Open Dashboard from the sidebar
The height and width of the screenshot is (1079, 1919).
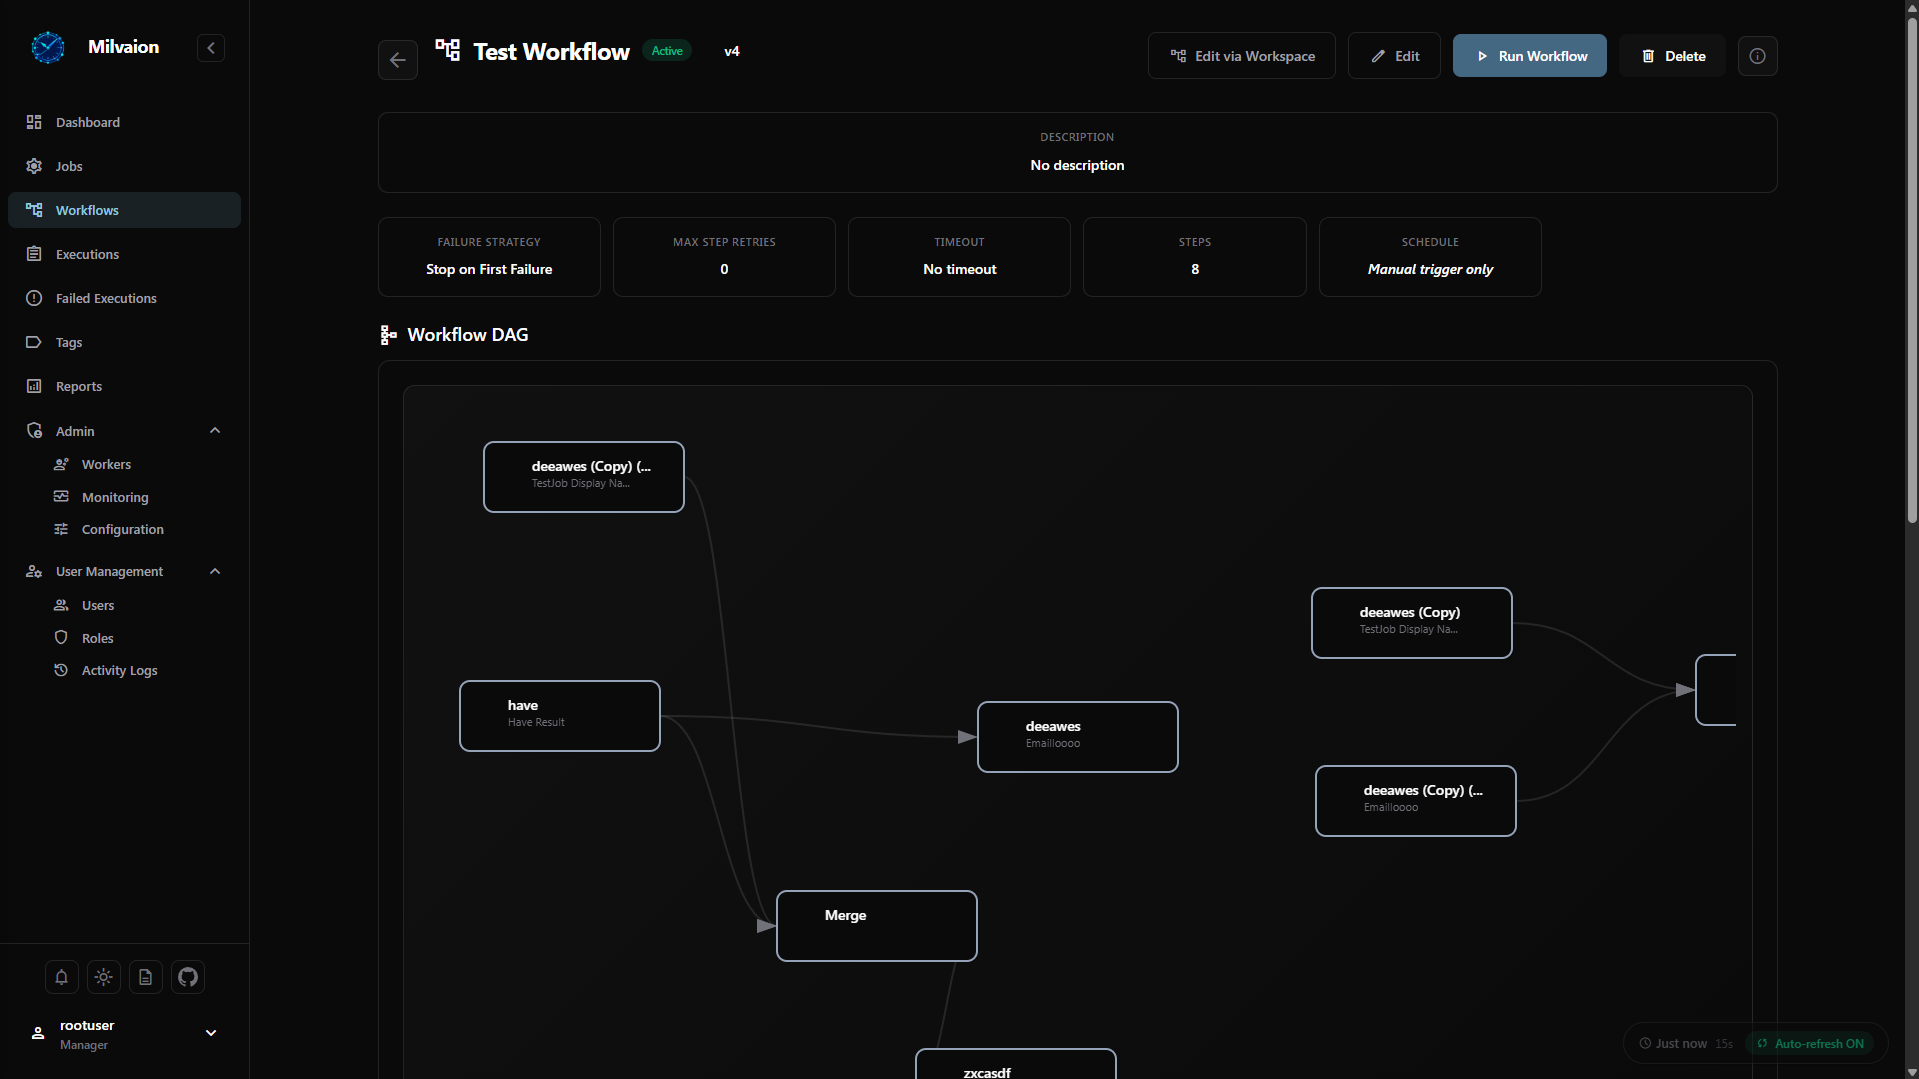[x=124, y=122]
